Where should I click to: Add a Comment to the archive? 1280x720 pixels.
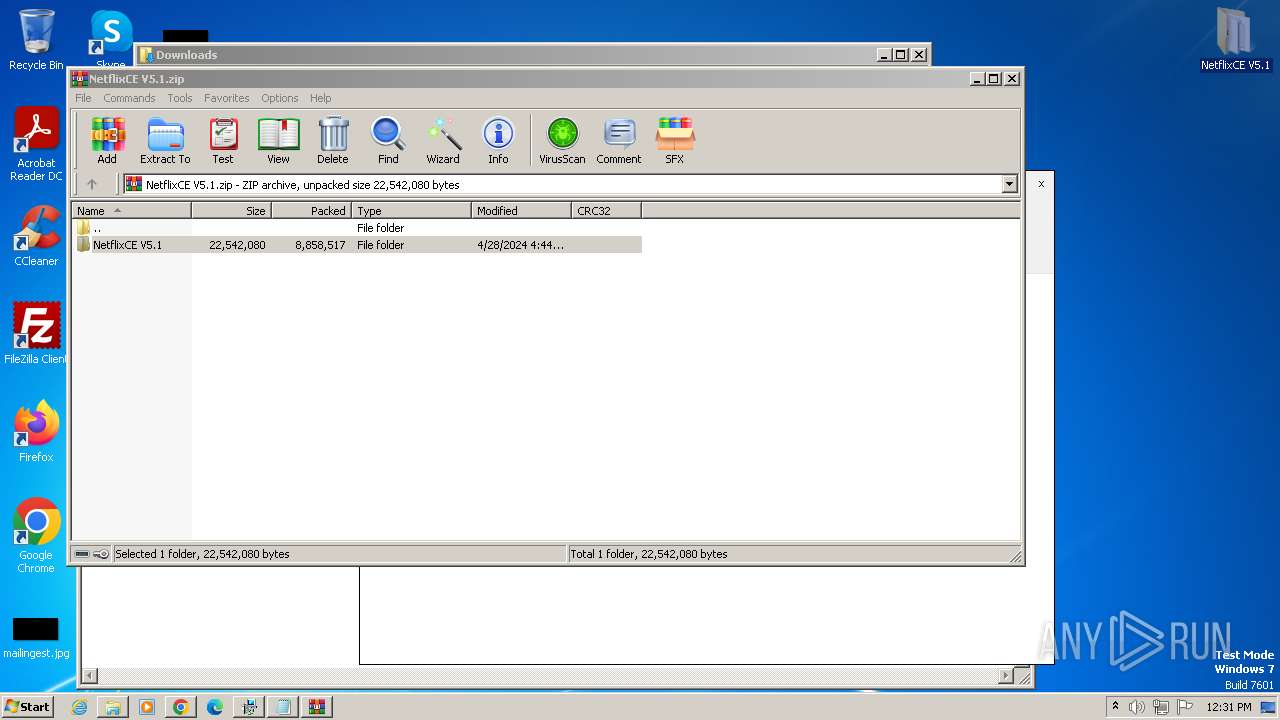click(619, 140)
